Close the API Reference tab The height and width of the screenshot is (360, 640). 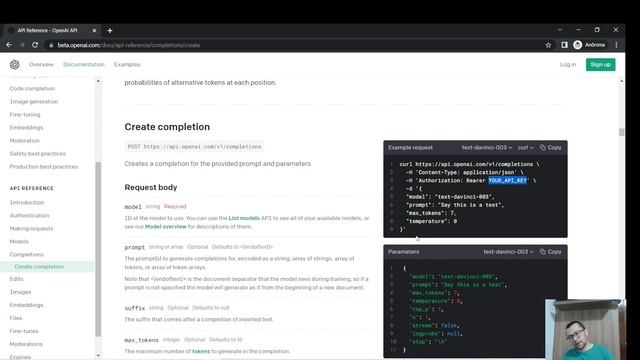(x=94, y=31)
